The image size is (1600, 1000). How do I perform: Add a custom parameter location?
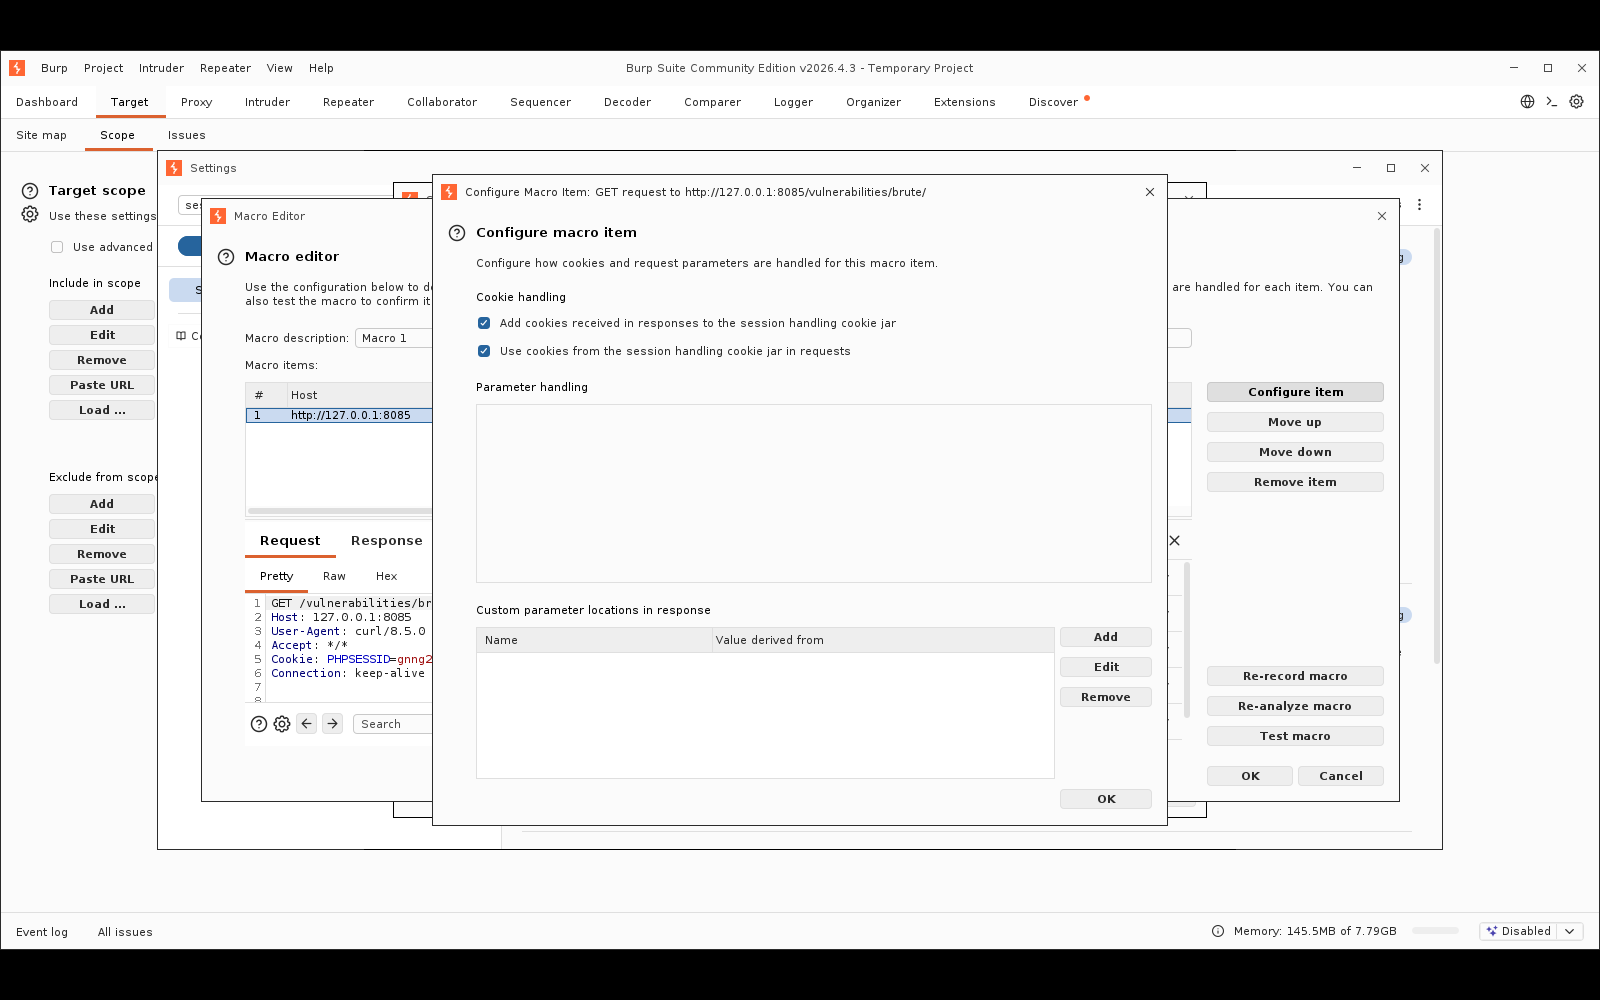(1106, 637)
